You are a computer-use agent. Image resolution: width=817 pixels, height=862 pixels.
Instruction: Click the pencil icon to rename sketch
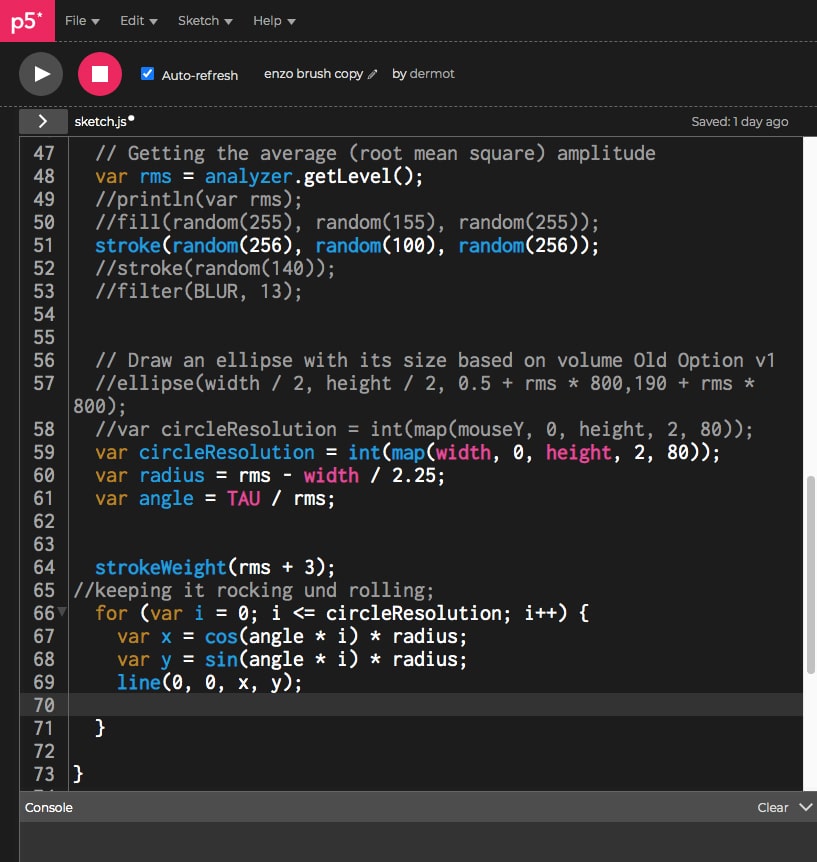click(x=373, y=74)
